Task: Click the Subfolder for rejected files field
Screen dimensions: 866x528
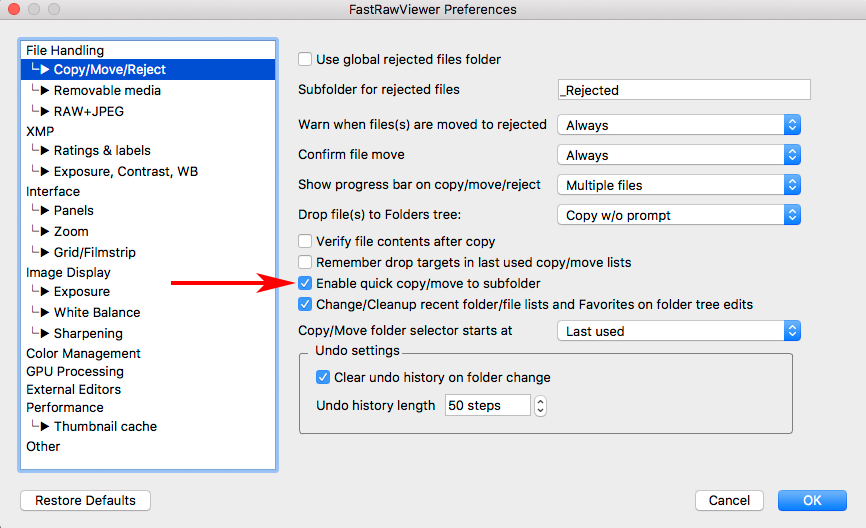Action: point(683,90)
